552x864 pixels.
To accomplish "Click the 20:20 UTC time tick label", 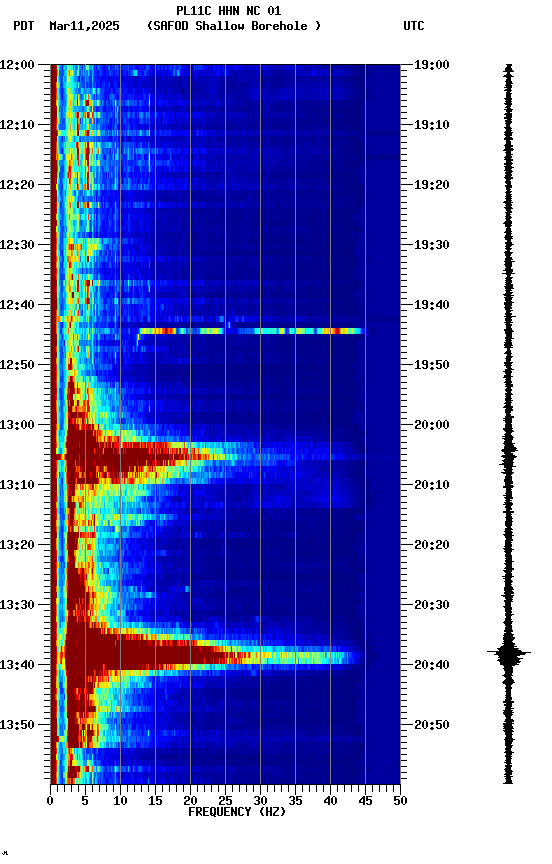I will 432,545.
